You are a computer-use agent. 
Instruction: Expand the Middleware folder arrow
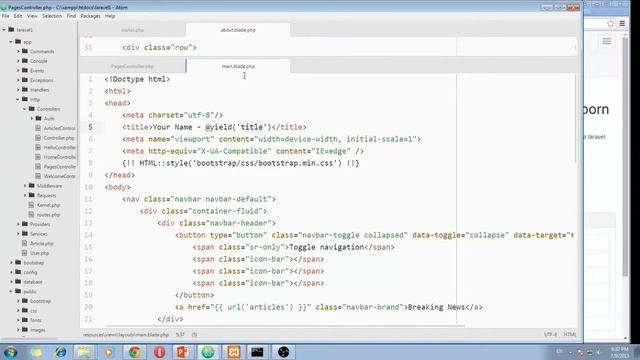25,186
